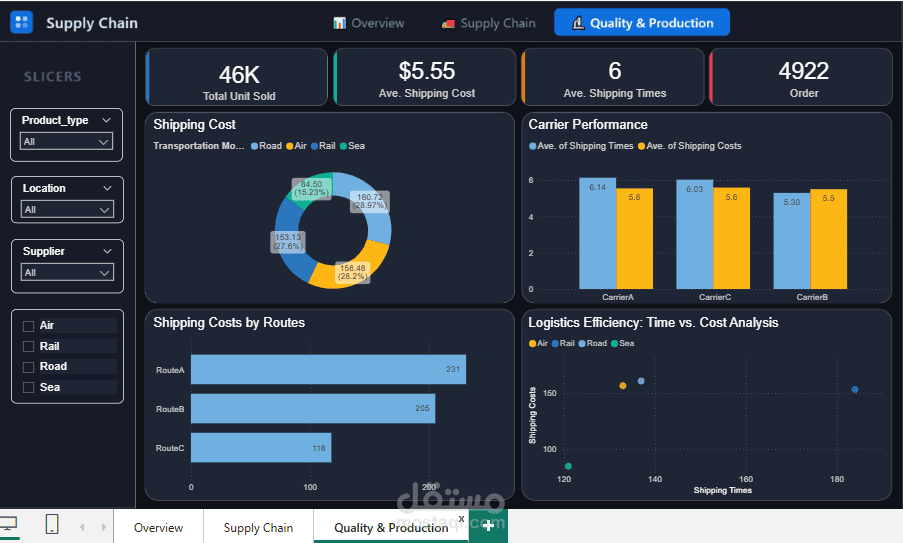Go to previous page arrow in page tabs
903x543 pixels.
[82, 527]
